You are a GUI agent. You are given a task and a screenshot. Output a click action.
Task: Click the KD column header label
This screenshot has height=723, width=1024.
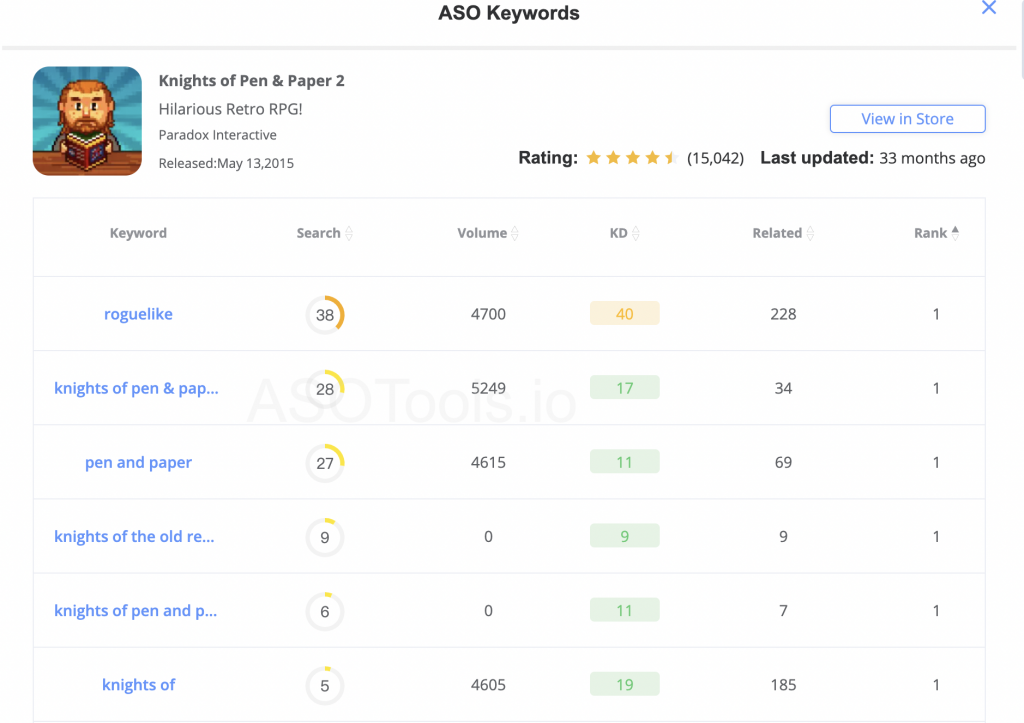[618, 233]
